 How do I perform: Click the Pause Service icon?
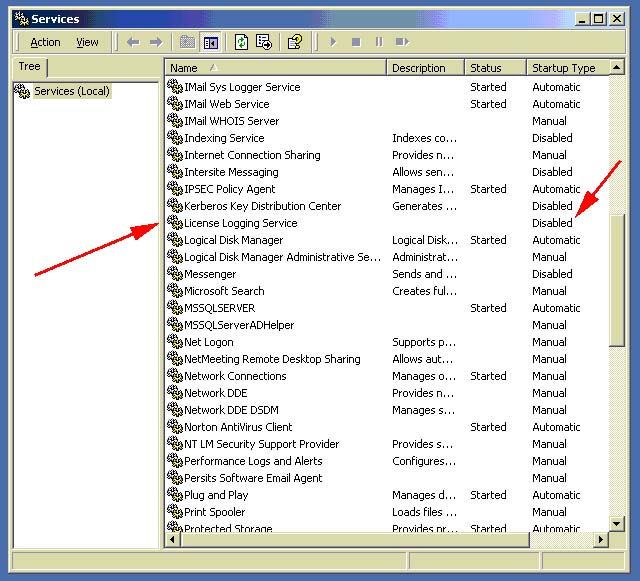point(379,42)
